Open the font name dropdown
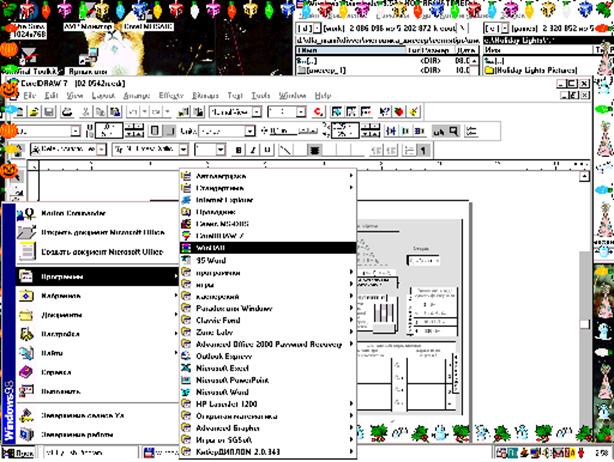 point(183,150)
